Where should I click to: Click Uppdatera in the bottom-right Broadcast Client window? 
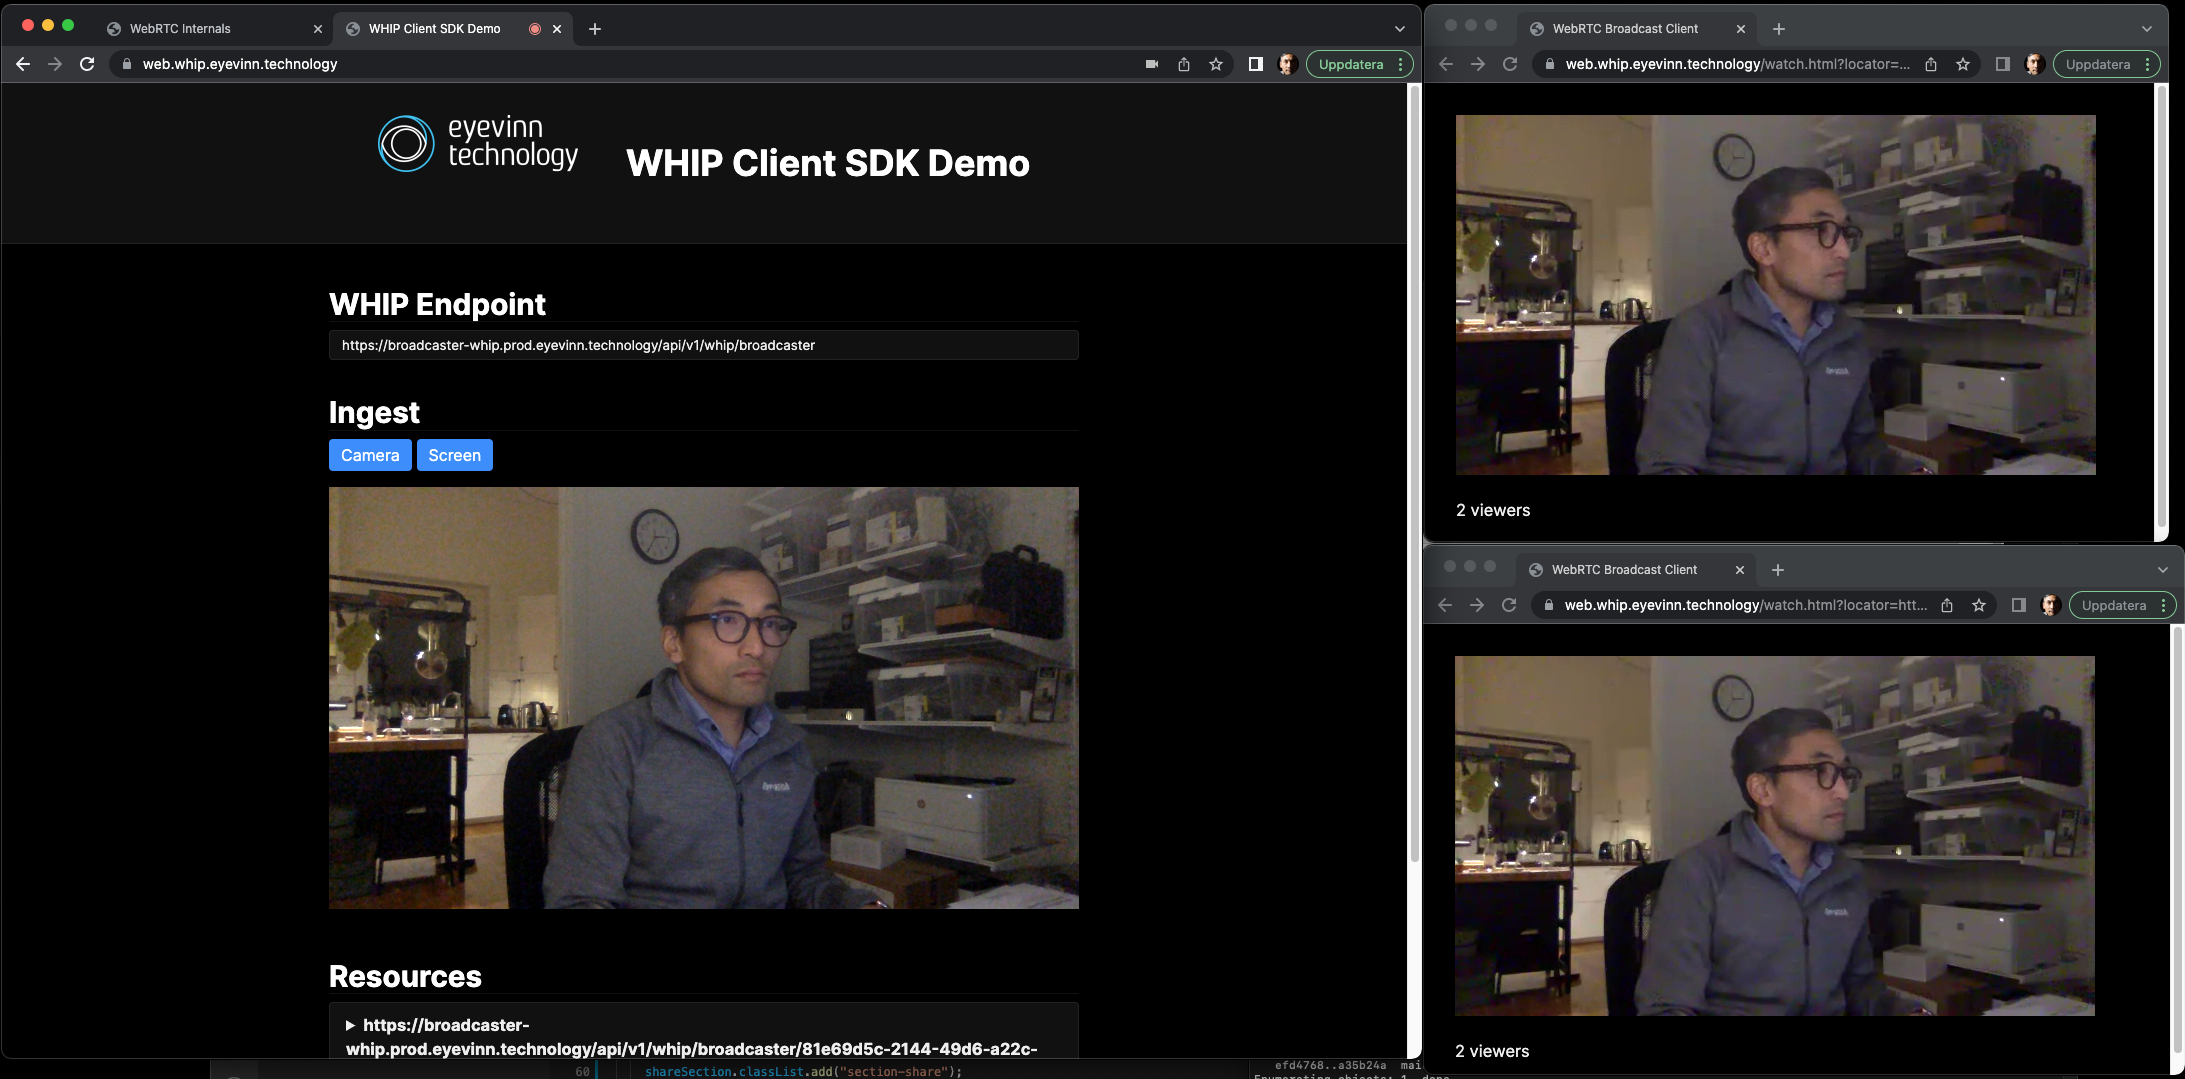click(x=2114, y=605)
